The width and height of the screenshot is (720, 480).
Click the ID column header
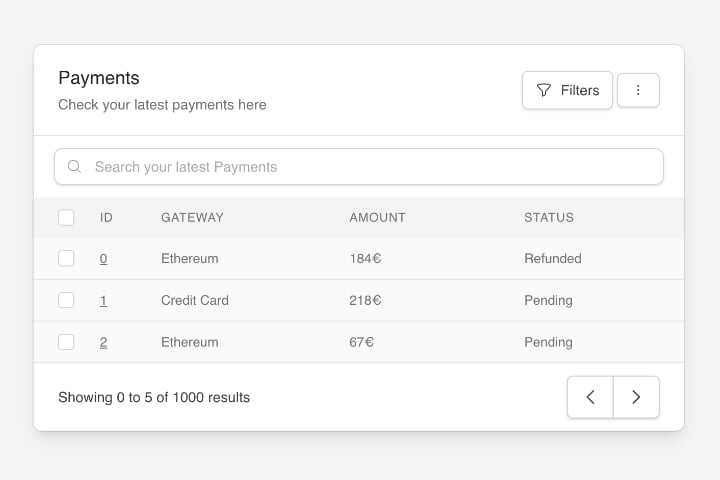point(106,217)
